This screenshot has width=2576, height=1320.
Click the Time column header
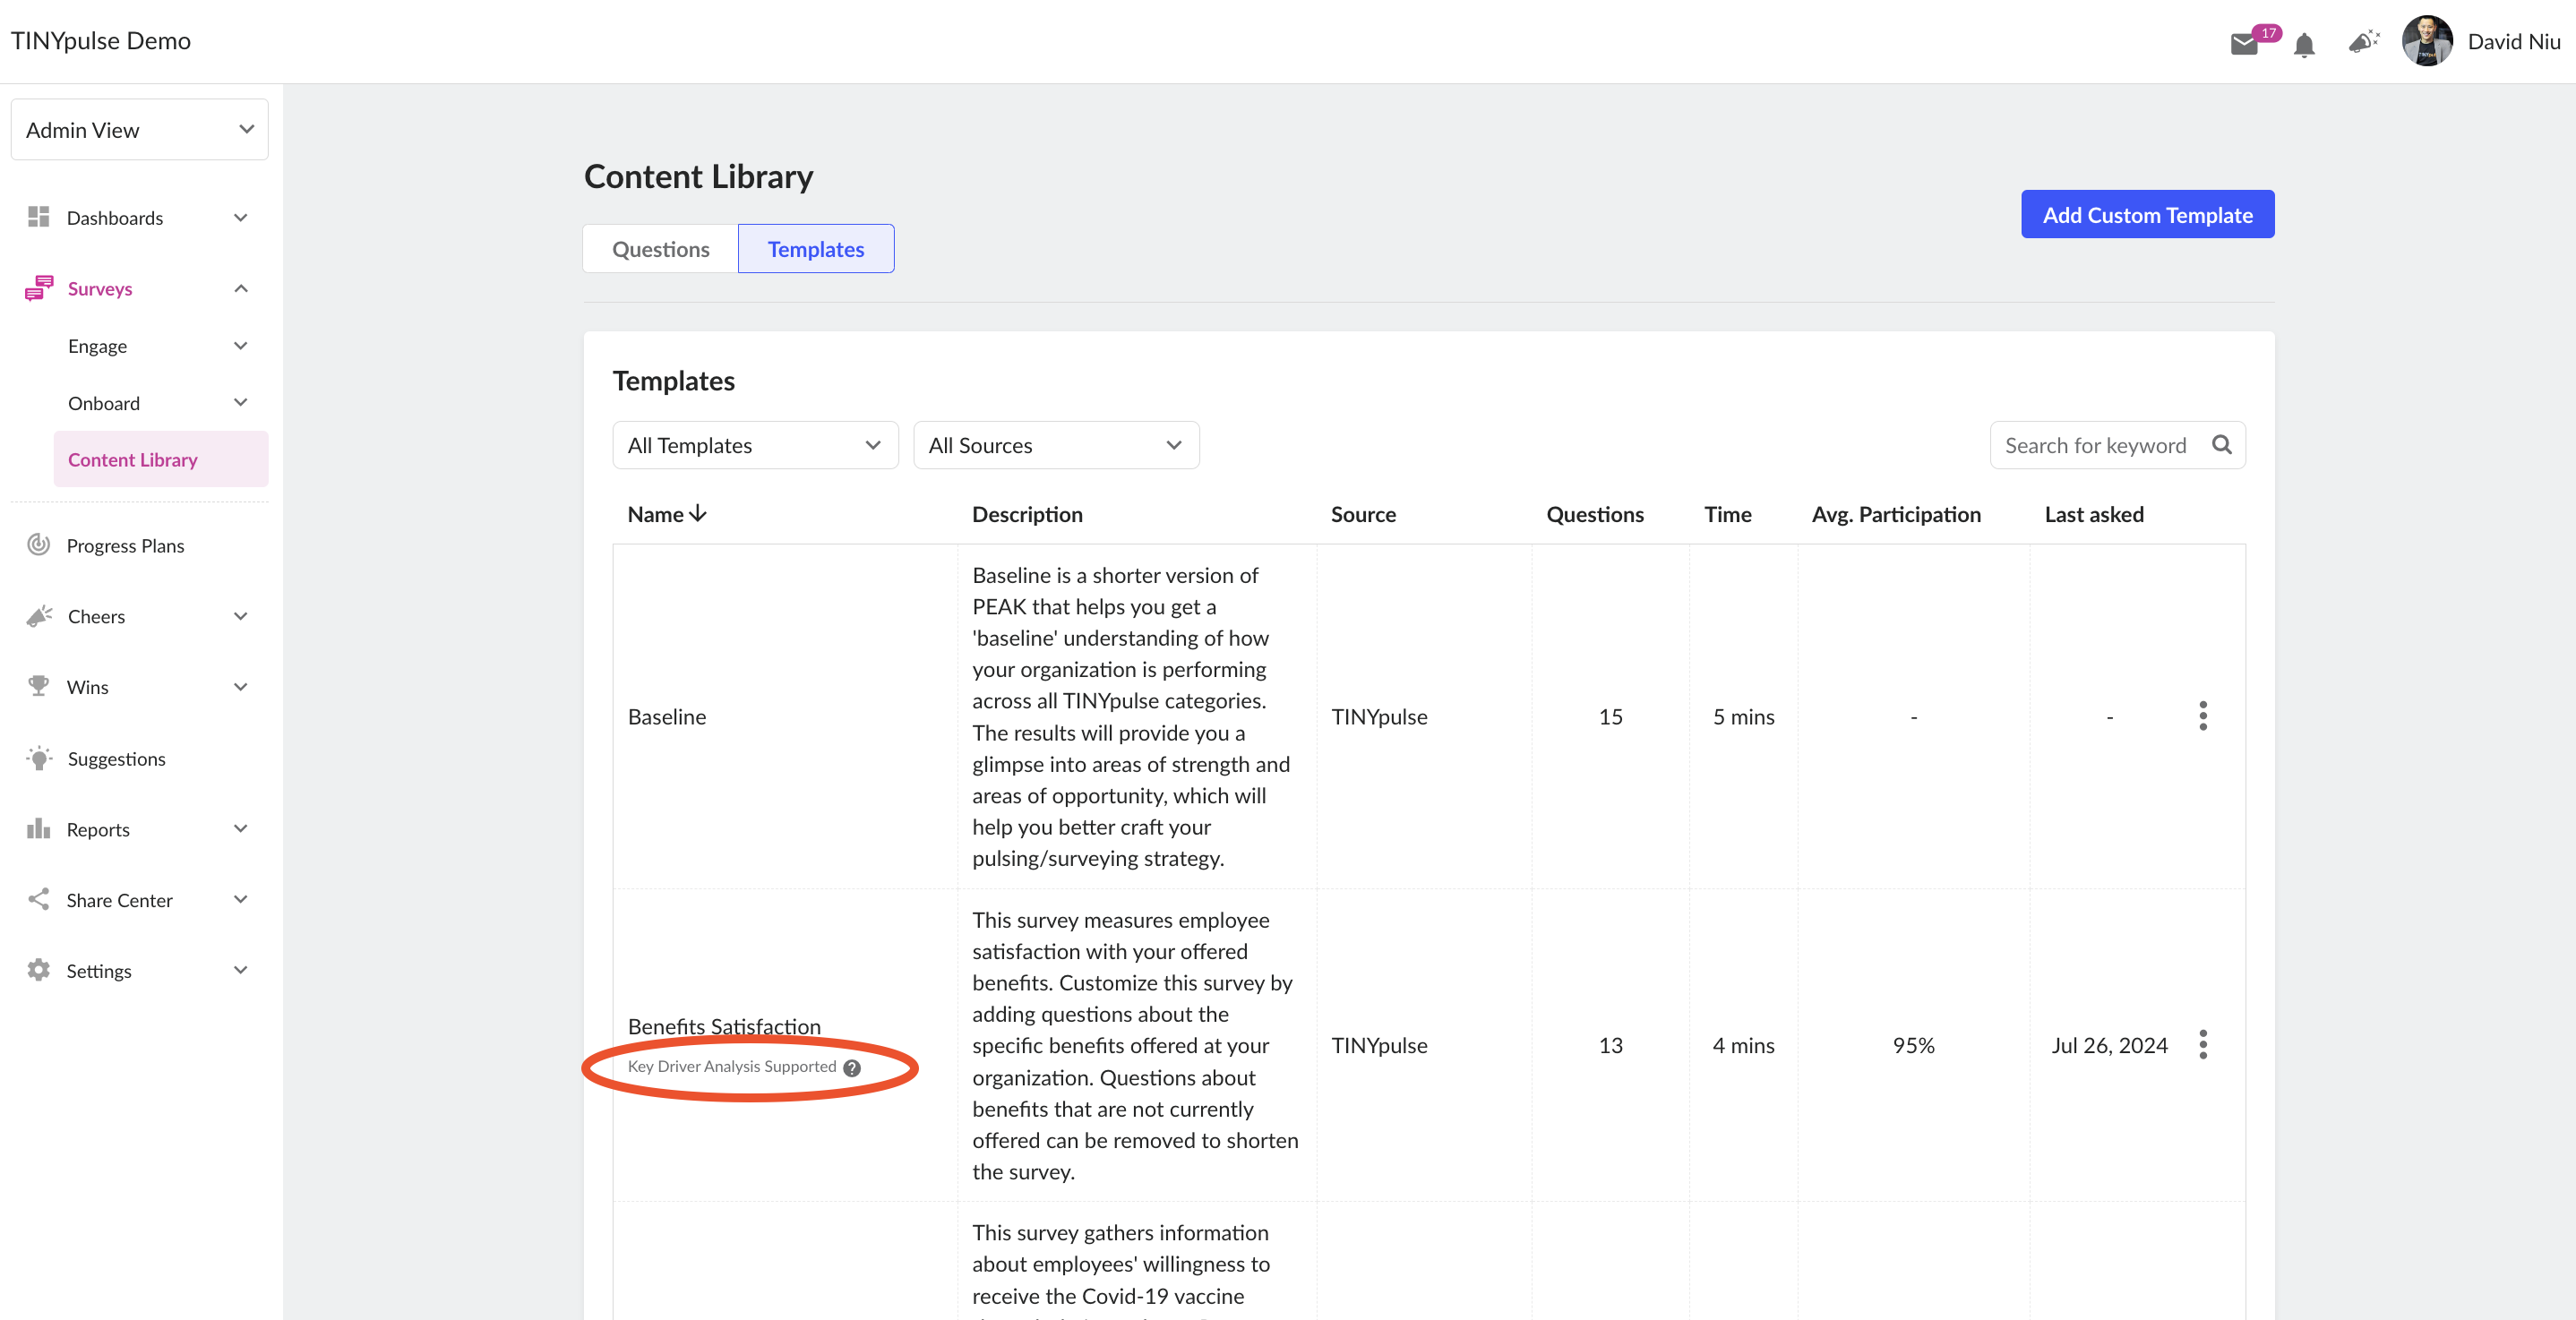pyautogui.click(x=1728, y=514)
